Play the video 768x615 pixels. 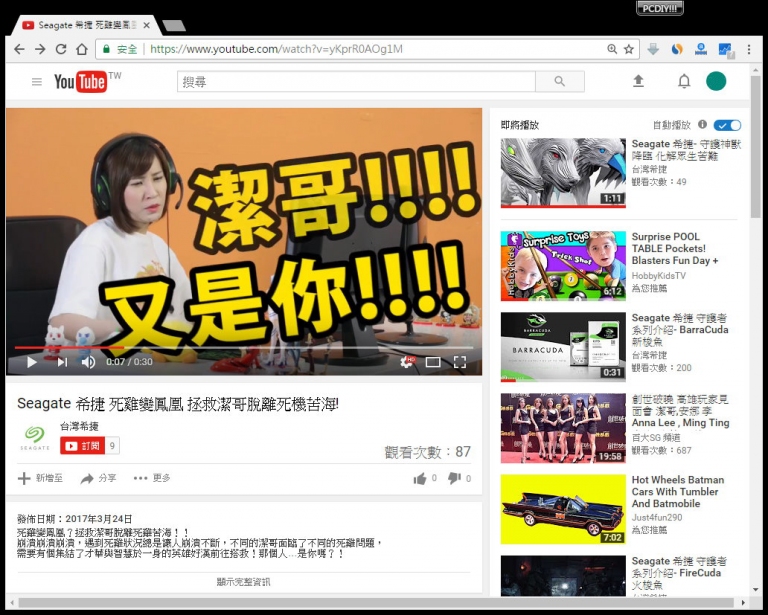point(32,362)
